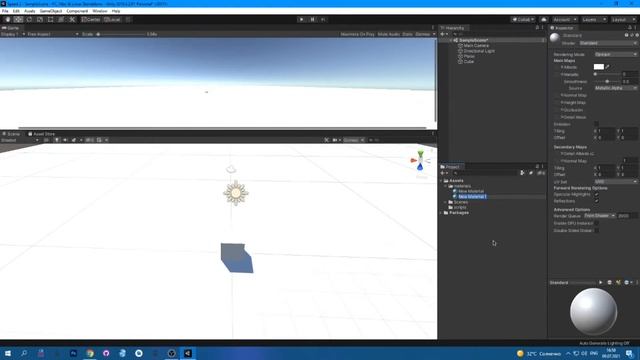Open the Account dropdown
The width and height of the screenshot is (640, 360).
564,20
